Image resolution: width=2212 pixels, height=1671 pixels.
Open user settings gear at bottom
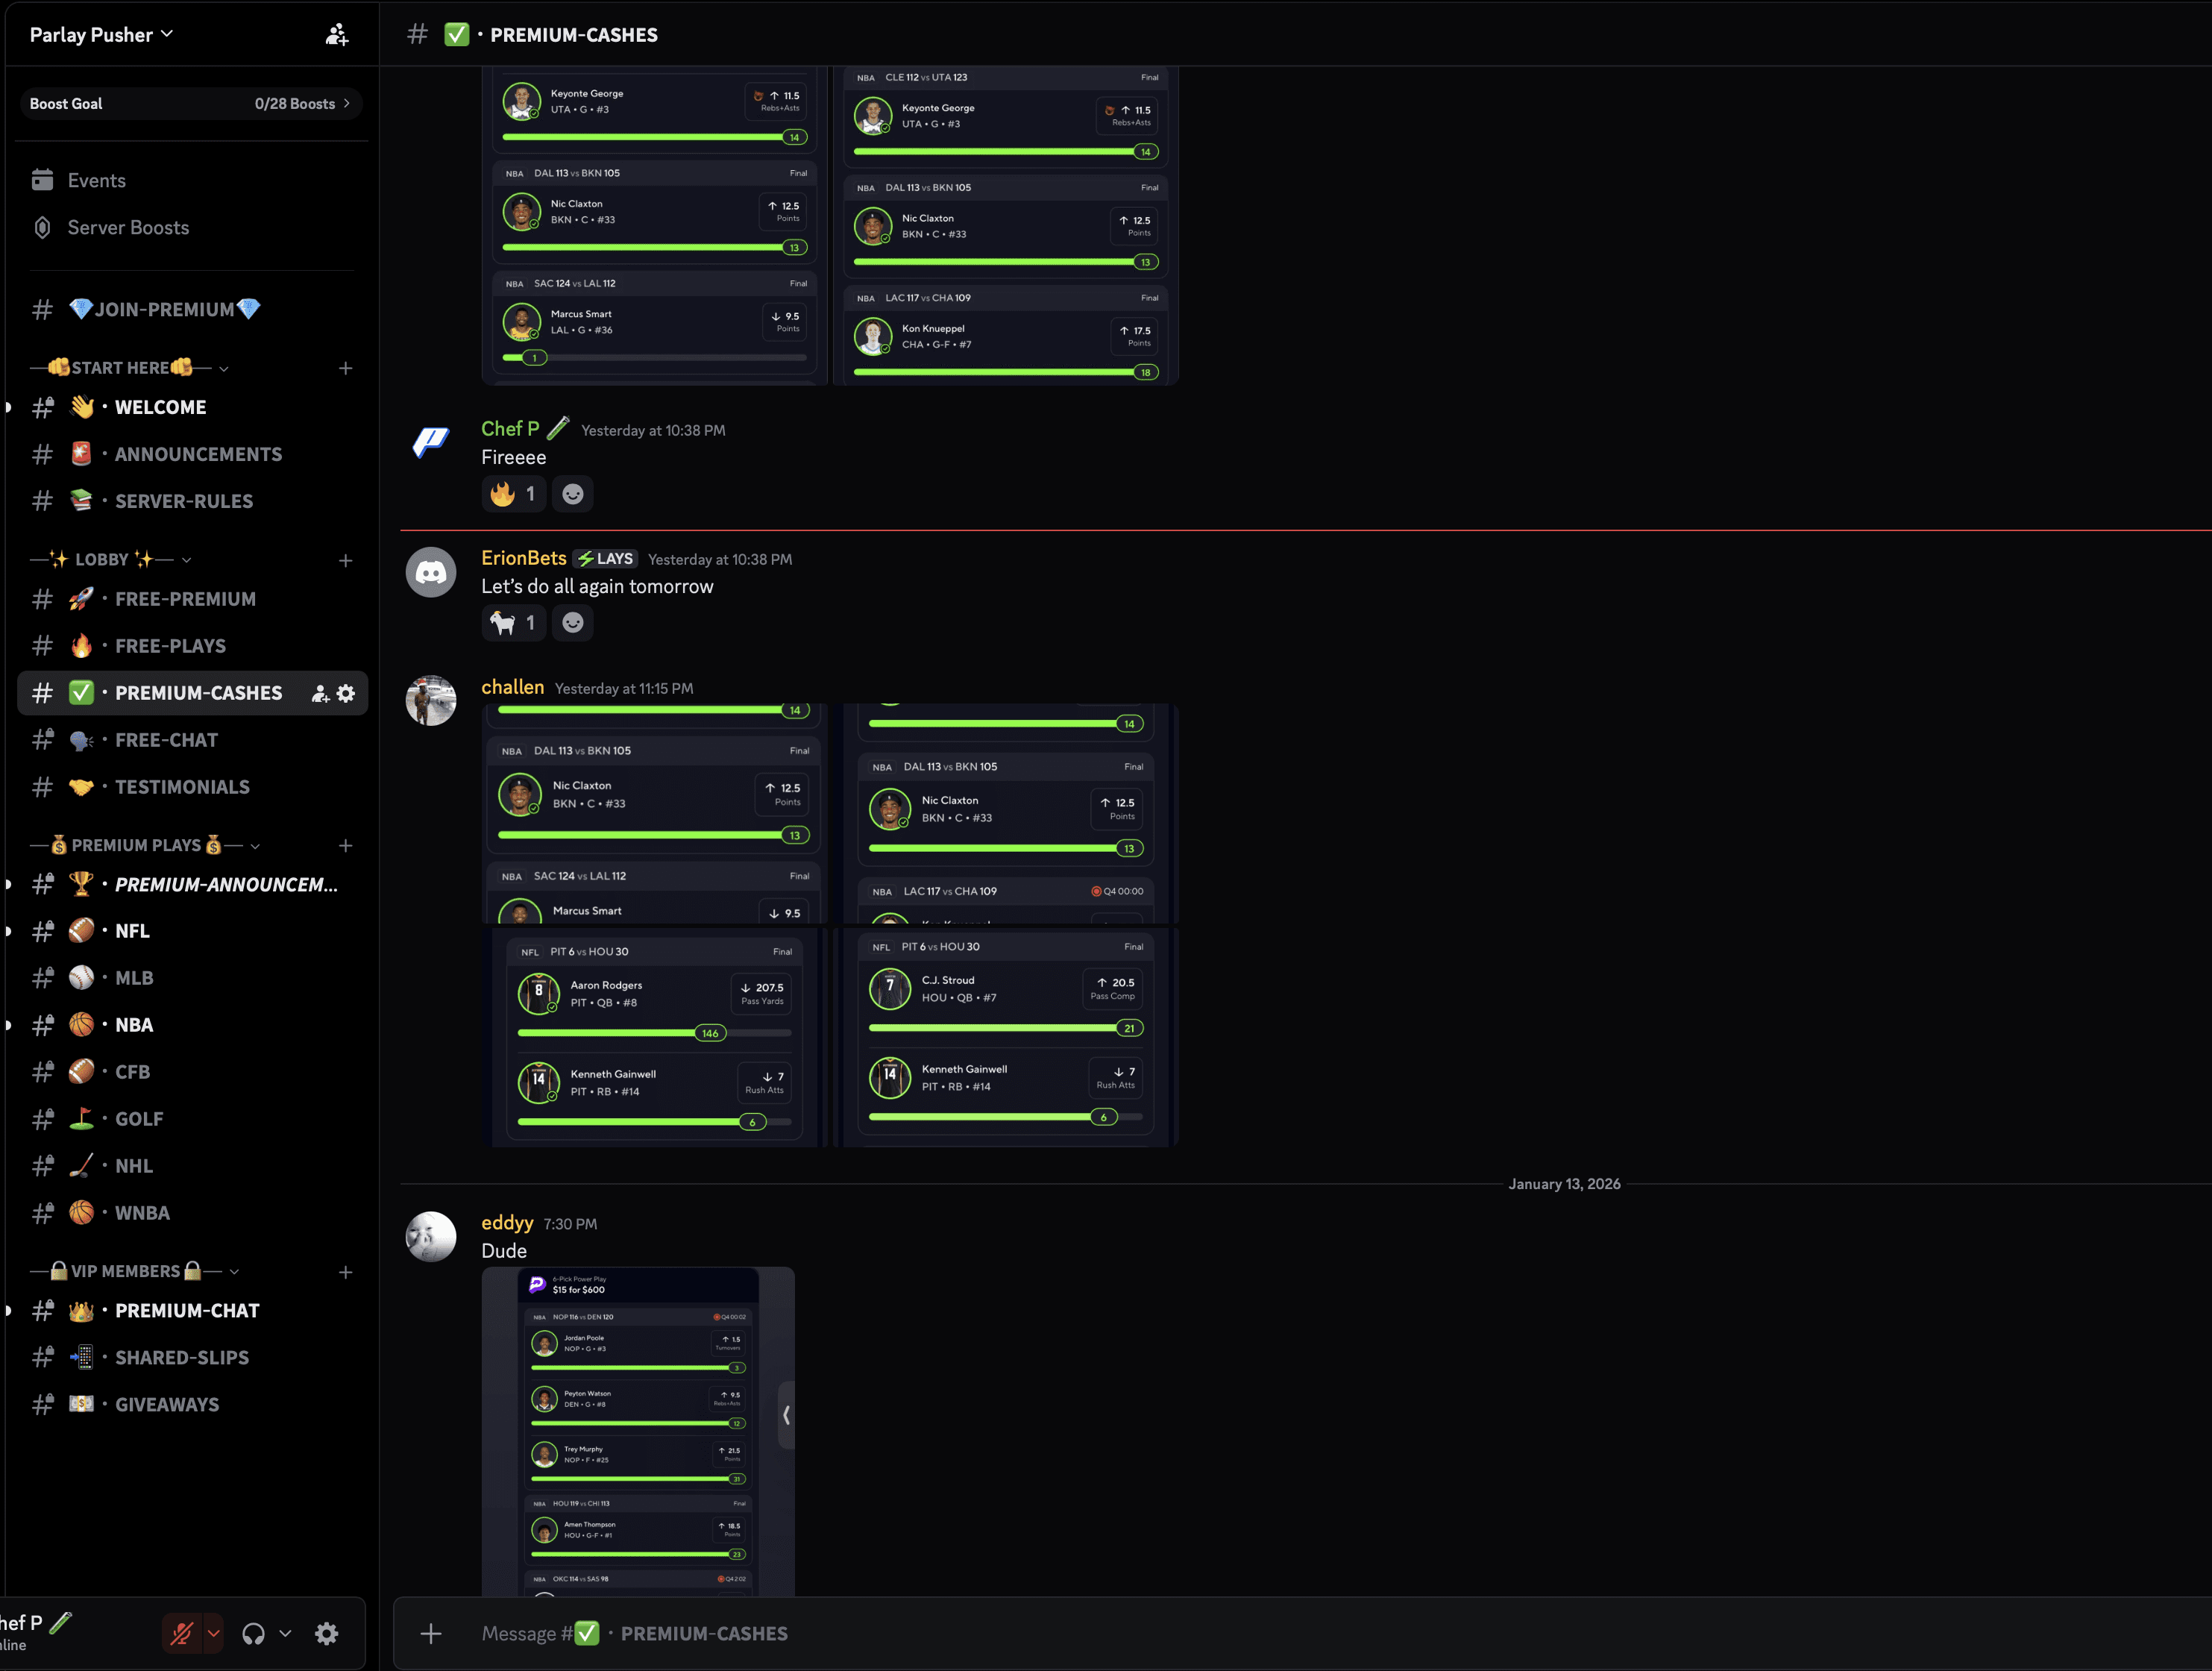(327, 1633)
